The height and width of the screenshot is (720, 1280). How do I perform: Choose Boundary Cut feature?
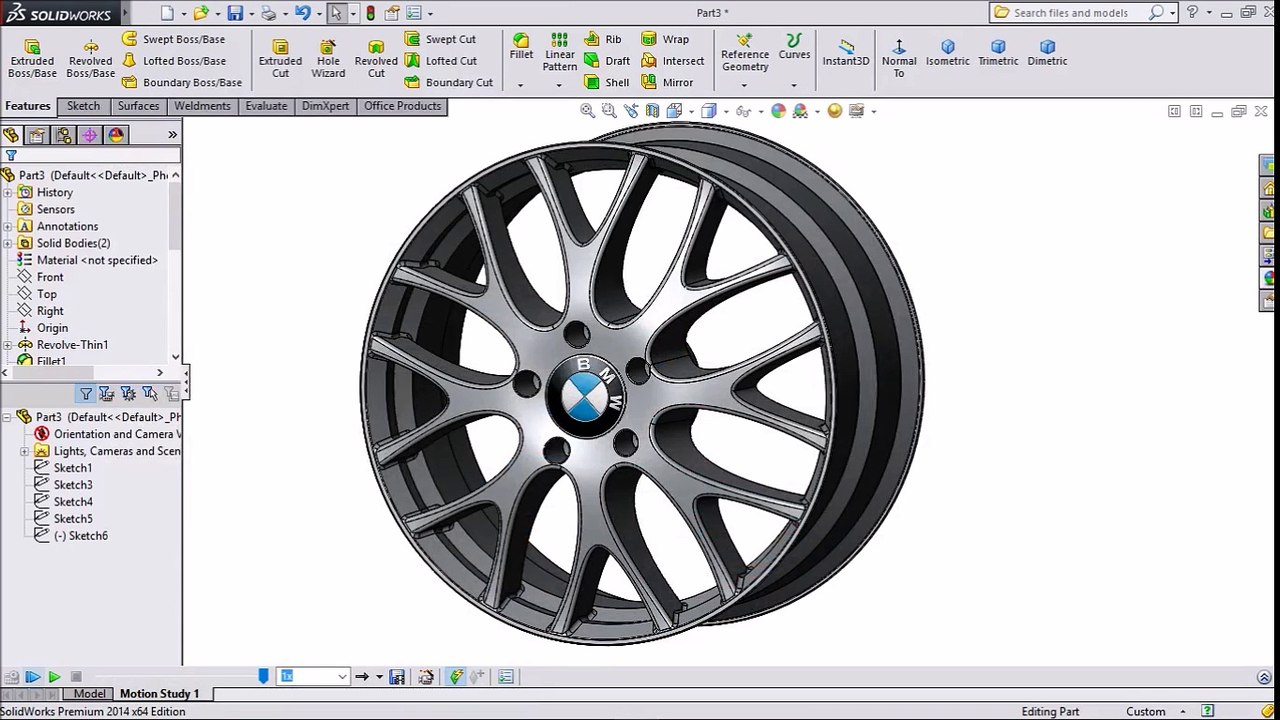pyautogui.click(x=448, y=83)
